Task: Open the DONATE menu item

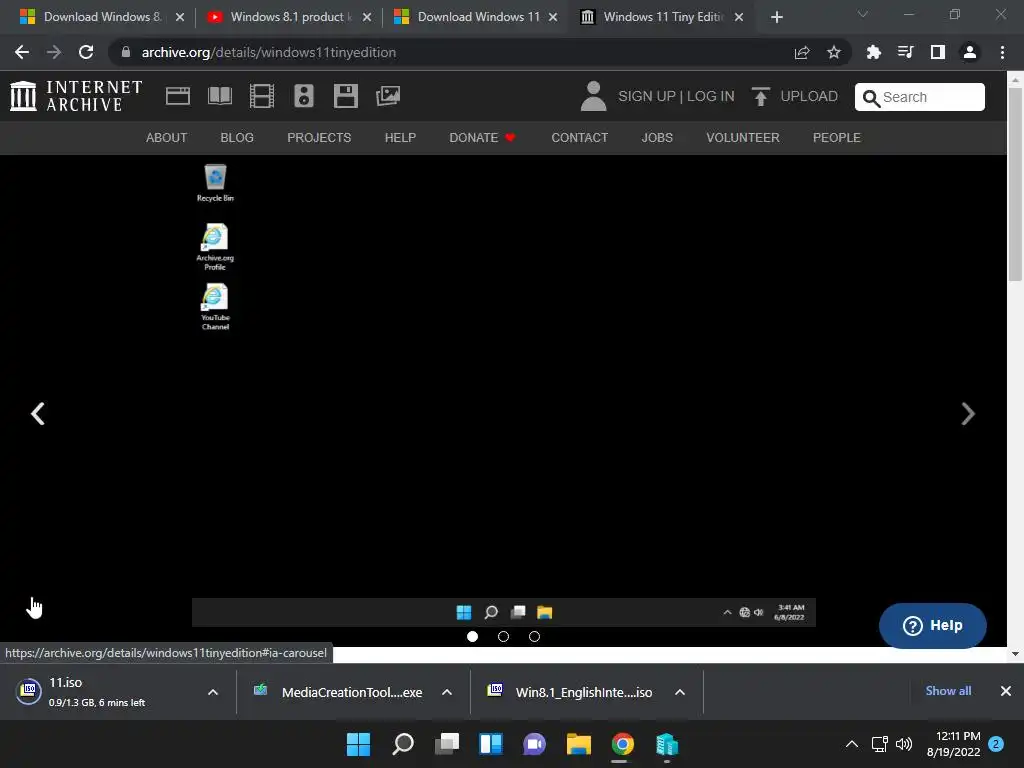Action: (x=482, y=138)
